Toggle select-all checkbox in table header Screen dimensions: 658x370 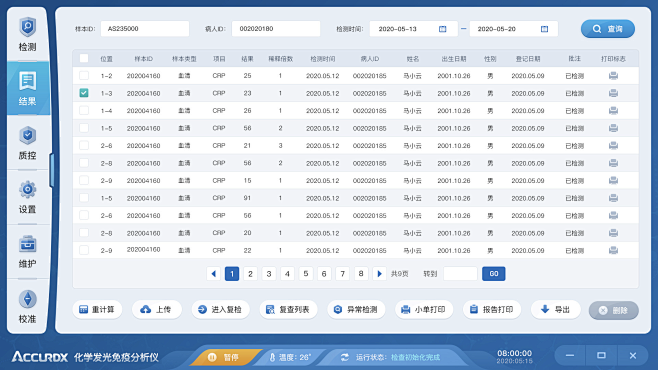click(x=84, y=58)
